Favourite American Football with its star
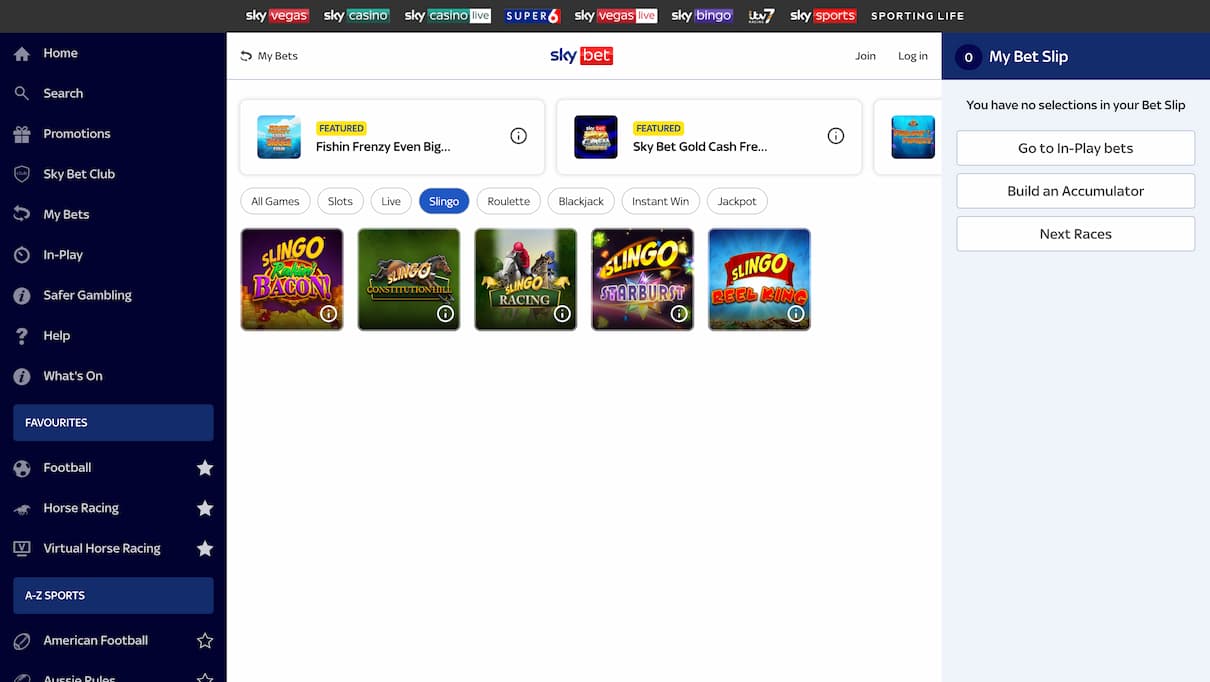Viewport: 1210px width, 682px height. [205, 641]
